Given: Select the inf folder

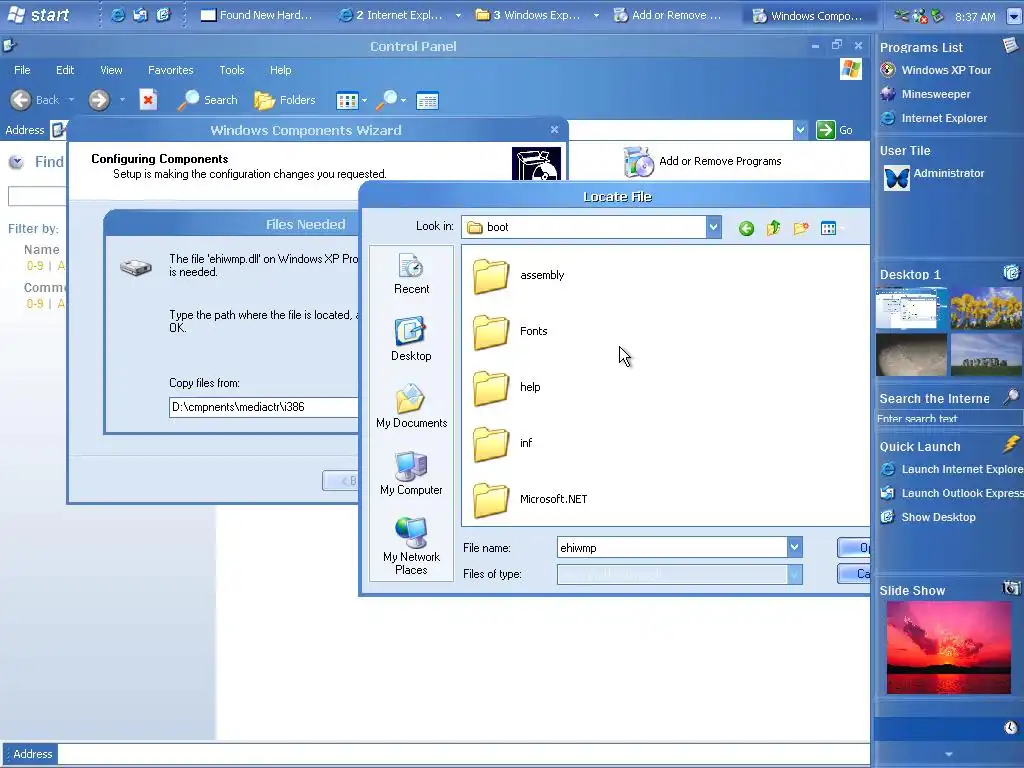Looking at the screenshot, I should click(503, 443).
